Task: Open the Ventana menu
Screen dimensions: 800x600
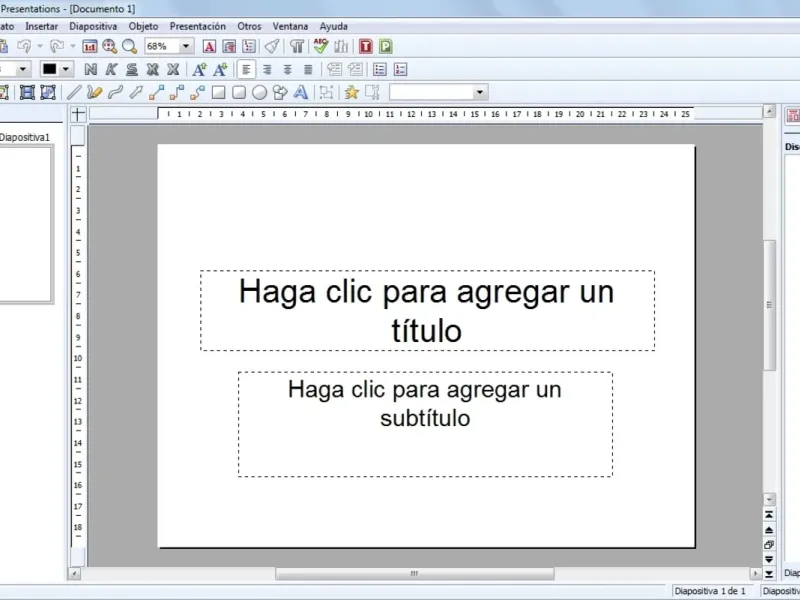Action: pos(290,27)
